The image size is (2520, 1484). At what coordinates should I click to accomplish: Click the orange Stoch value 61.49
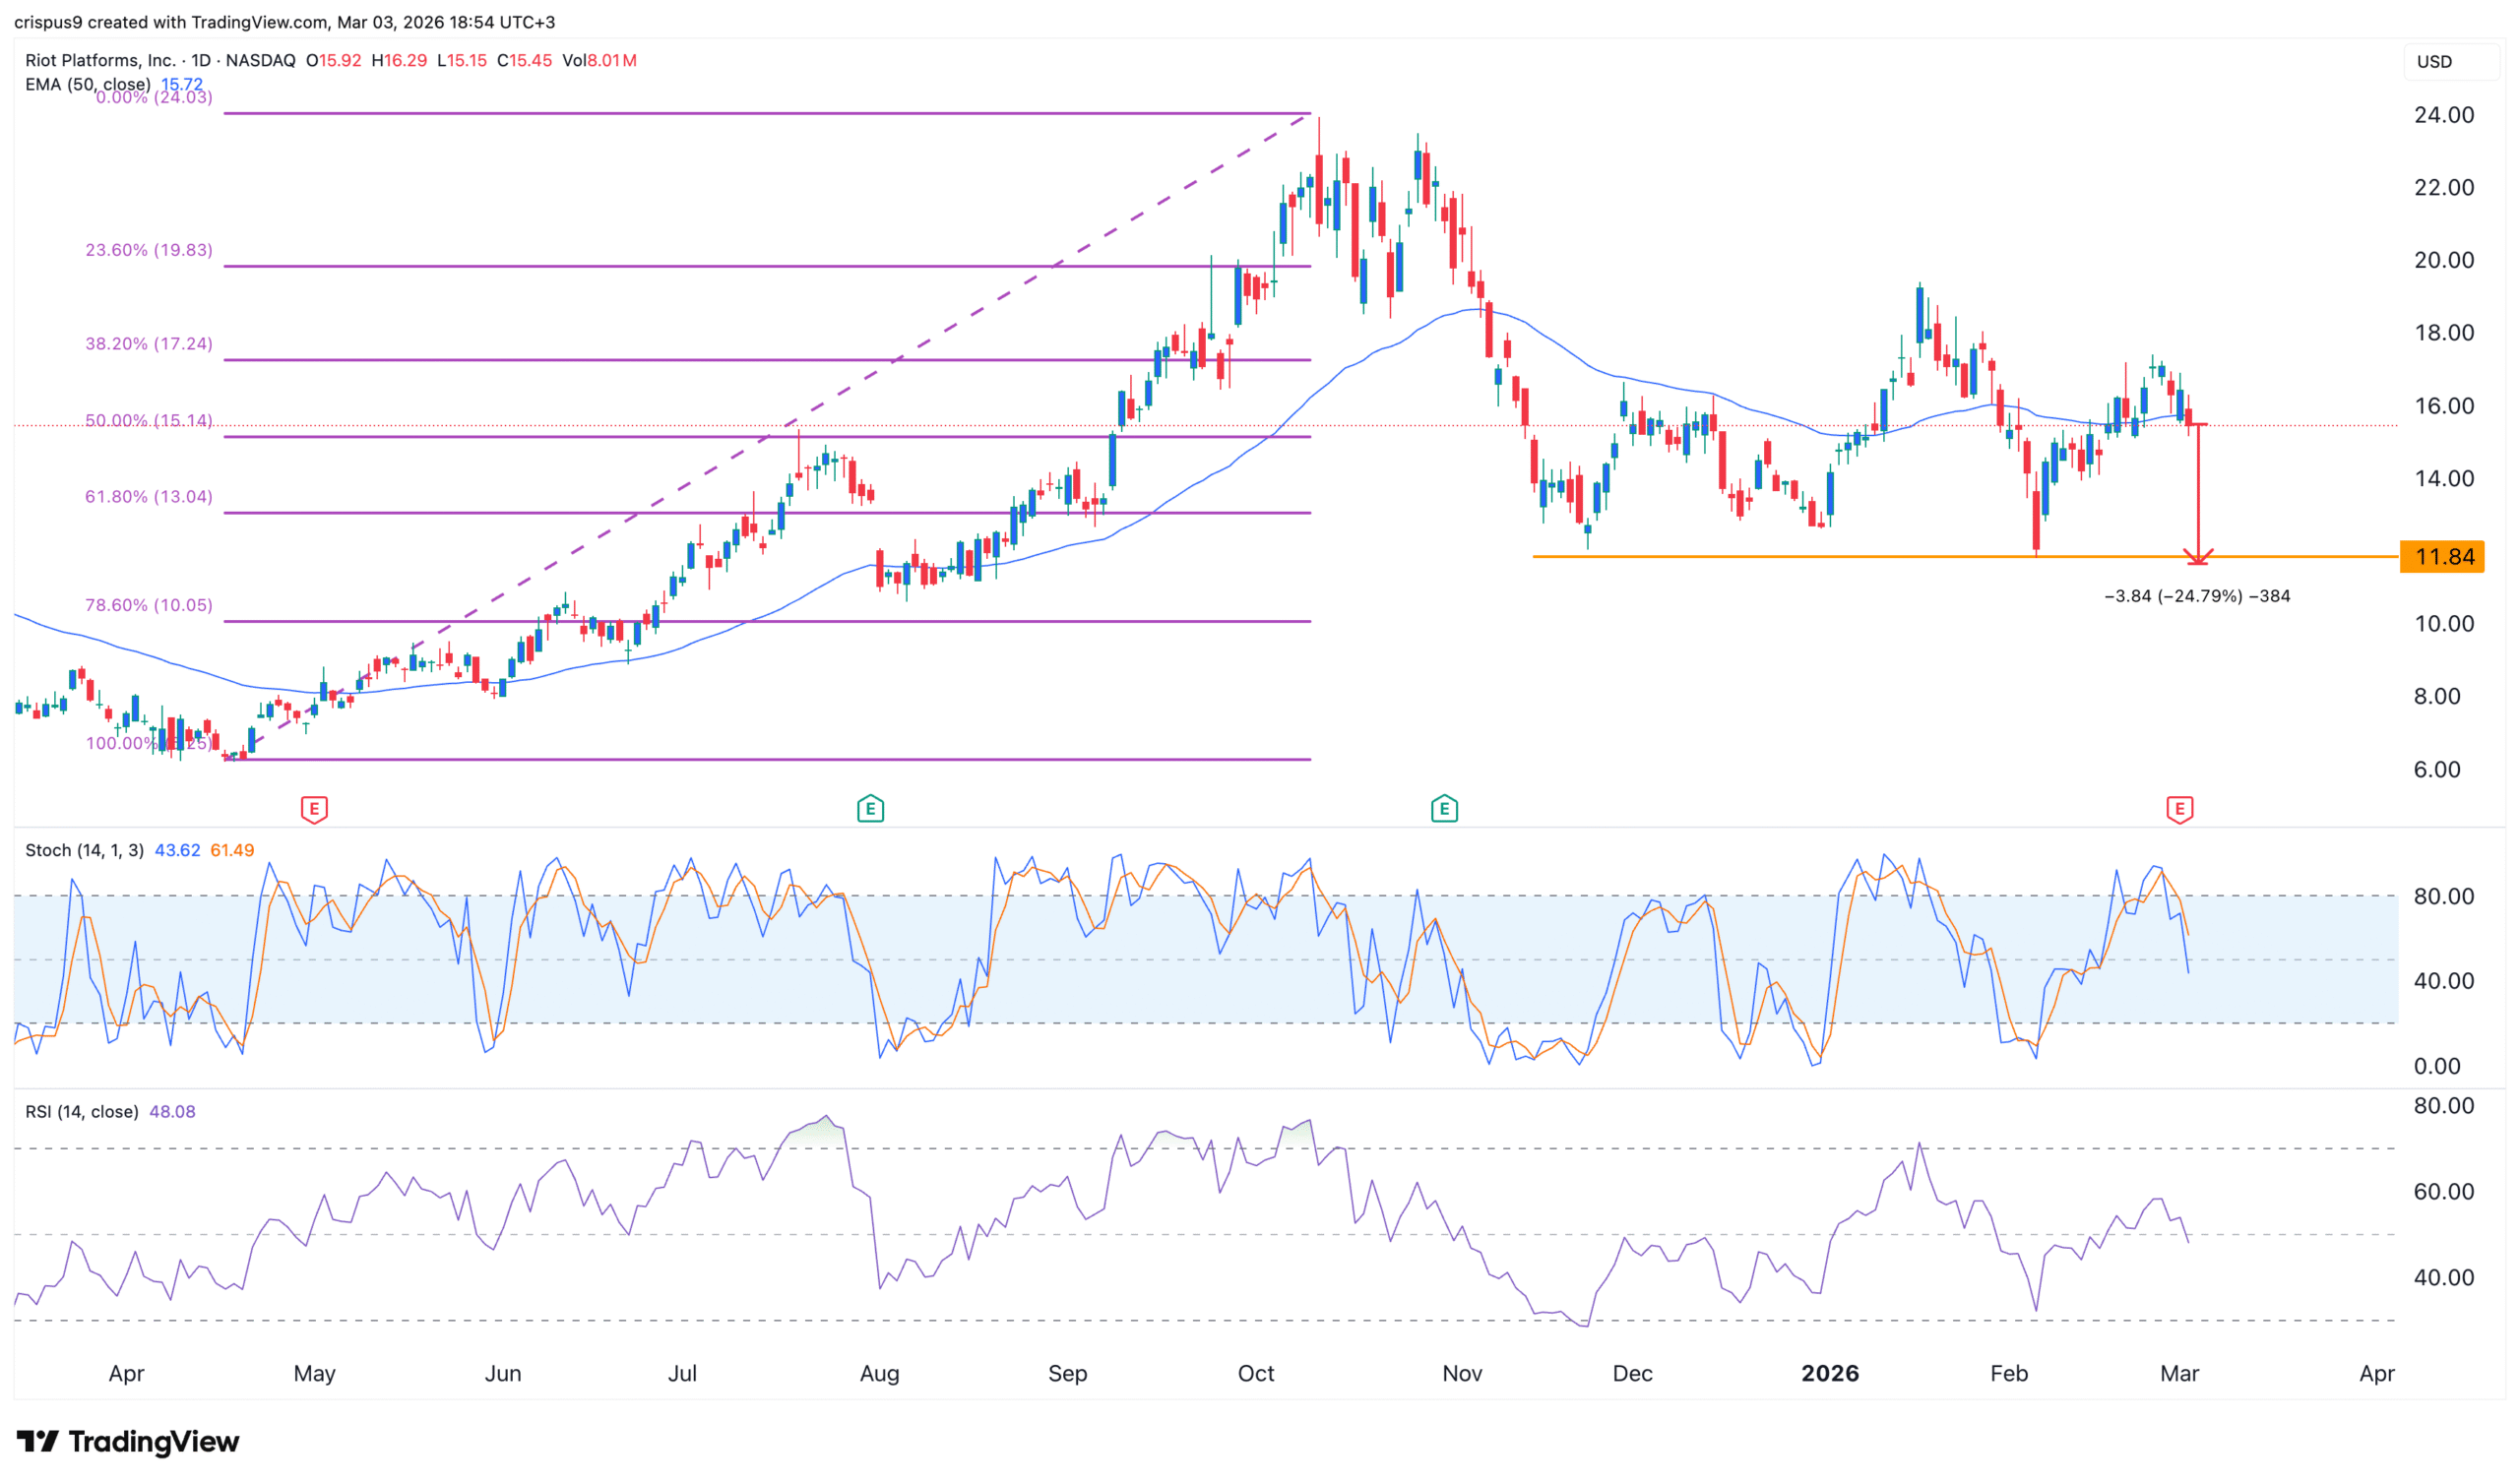[232, 850]
